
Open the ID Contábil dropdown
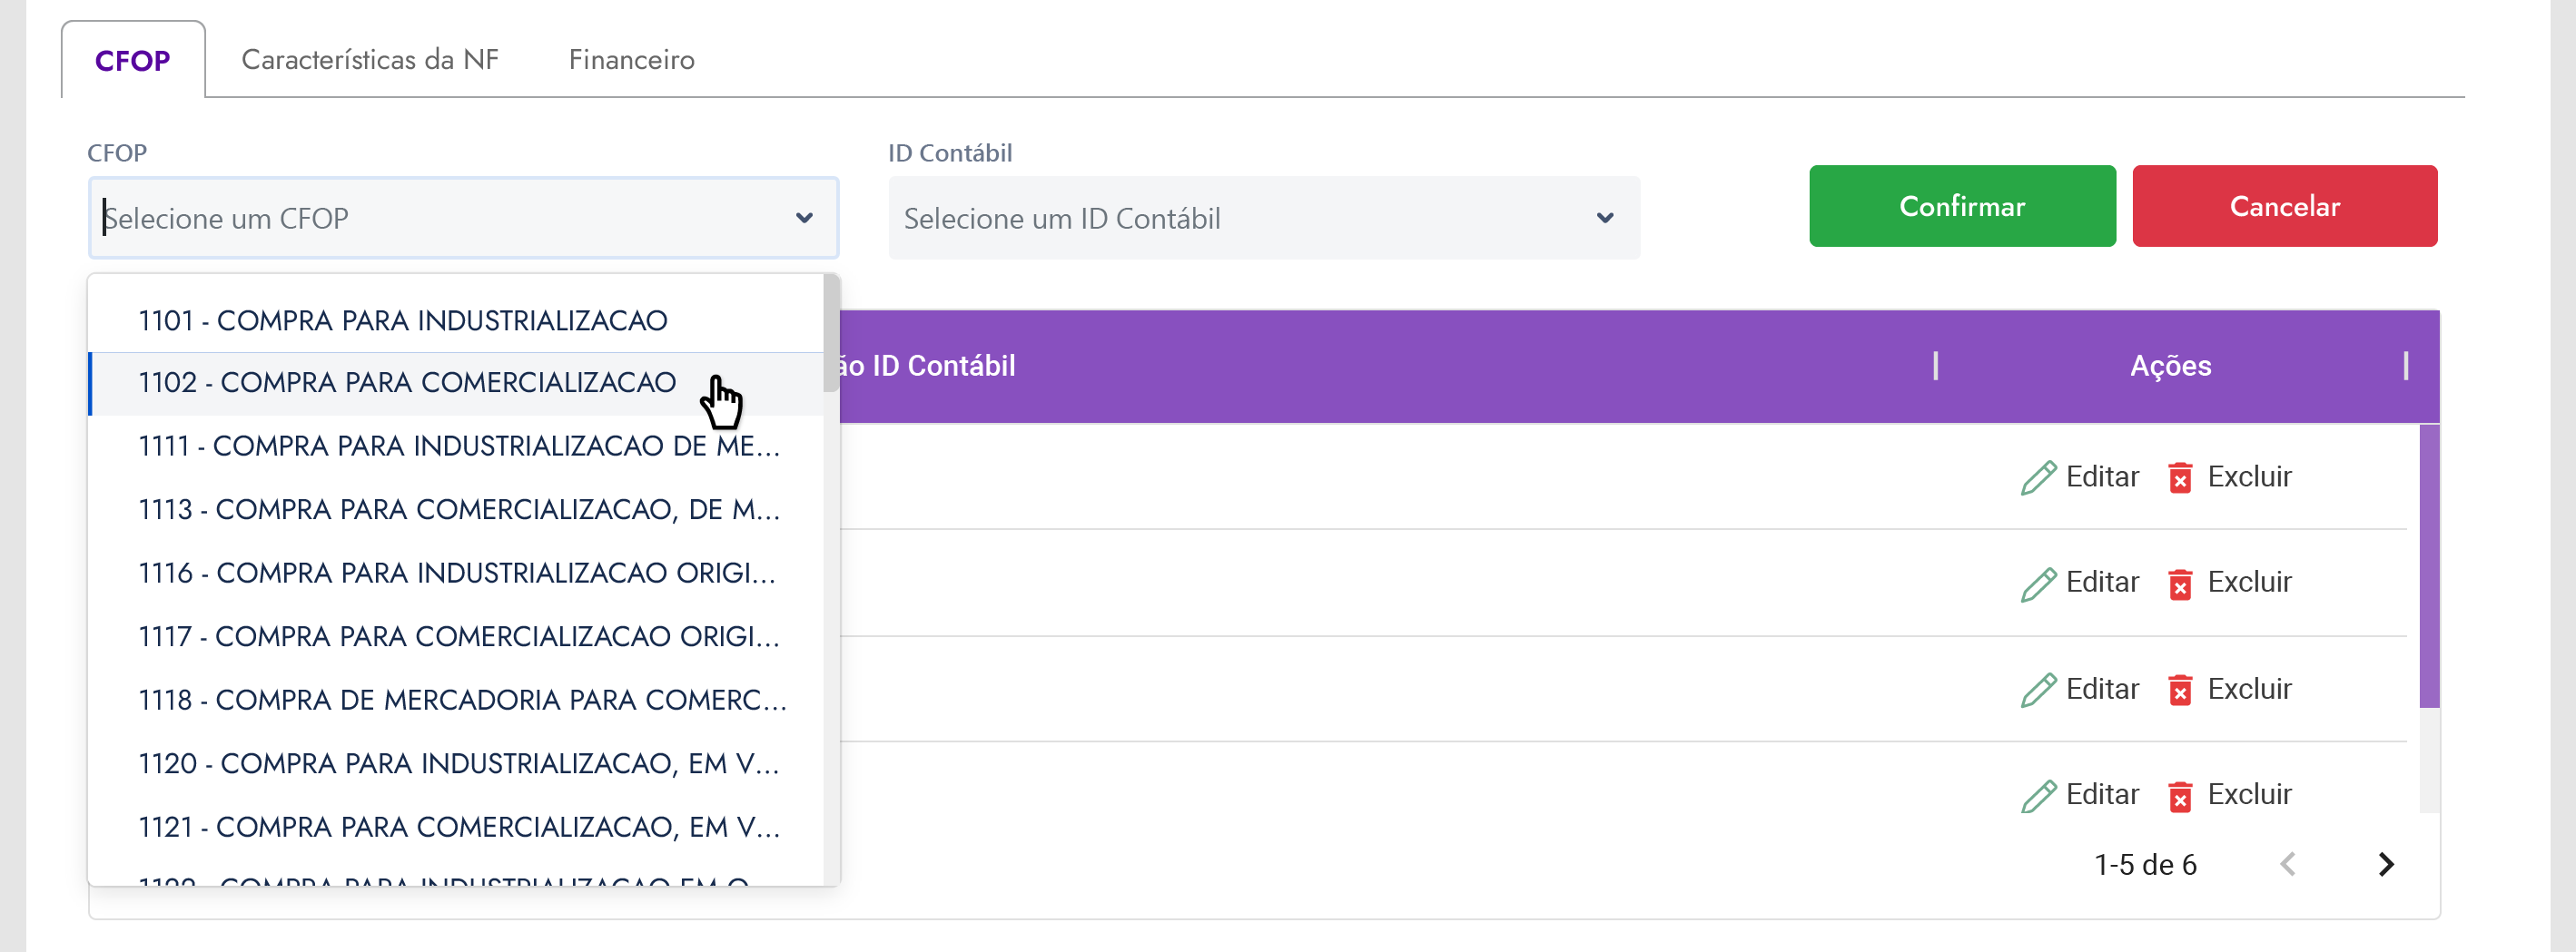click(x=1263, y=218)
